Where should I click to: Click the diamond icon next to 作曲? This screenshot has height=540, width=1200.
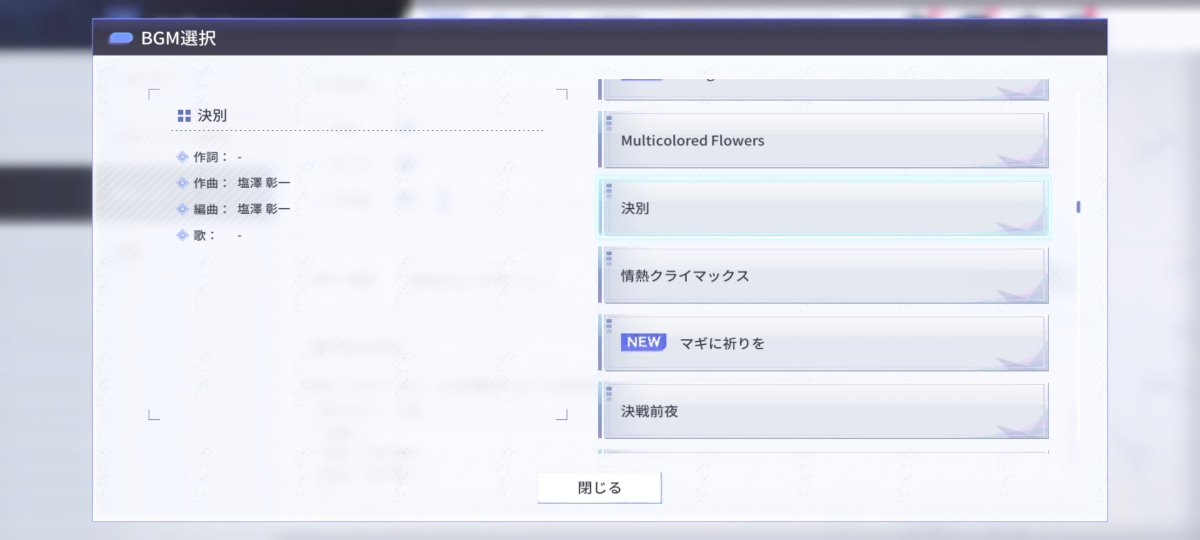point(182,183)
